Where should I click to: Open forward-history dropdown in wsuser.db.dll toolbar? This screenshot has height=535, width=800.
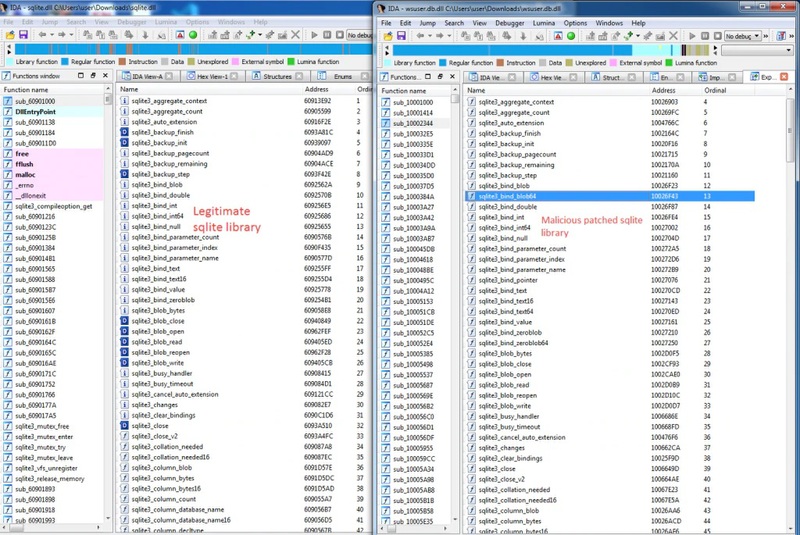click(x=449, y=36)
